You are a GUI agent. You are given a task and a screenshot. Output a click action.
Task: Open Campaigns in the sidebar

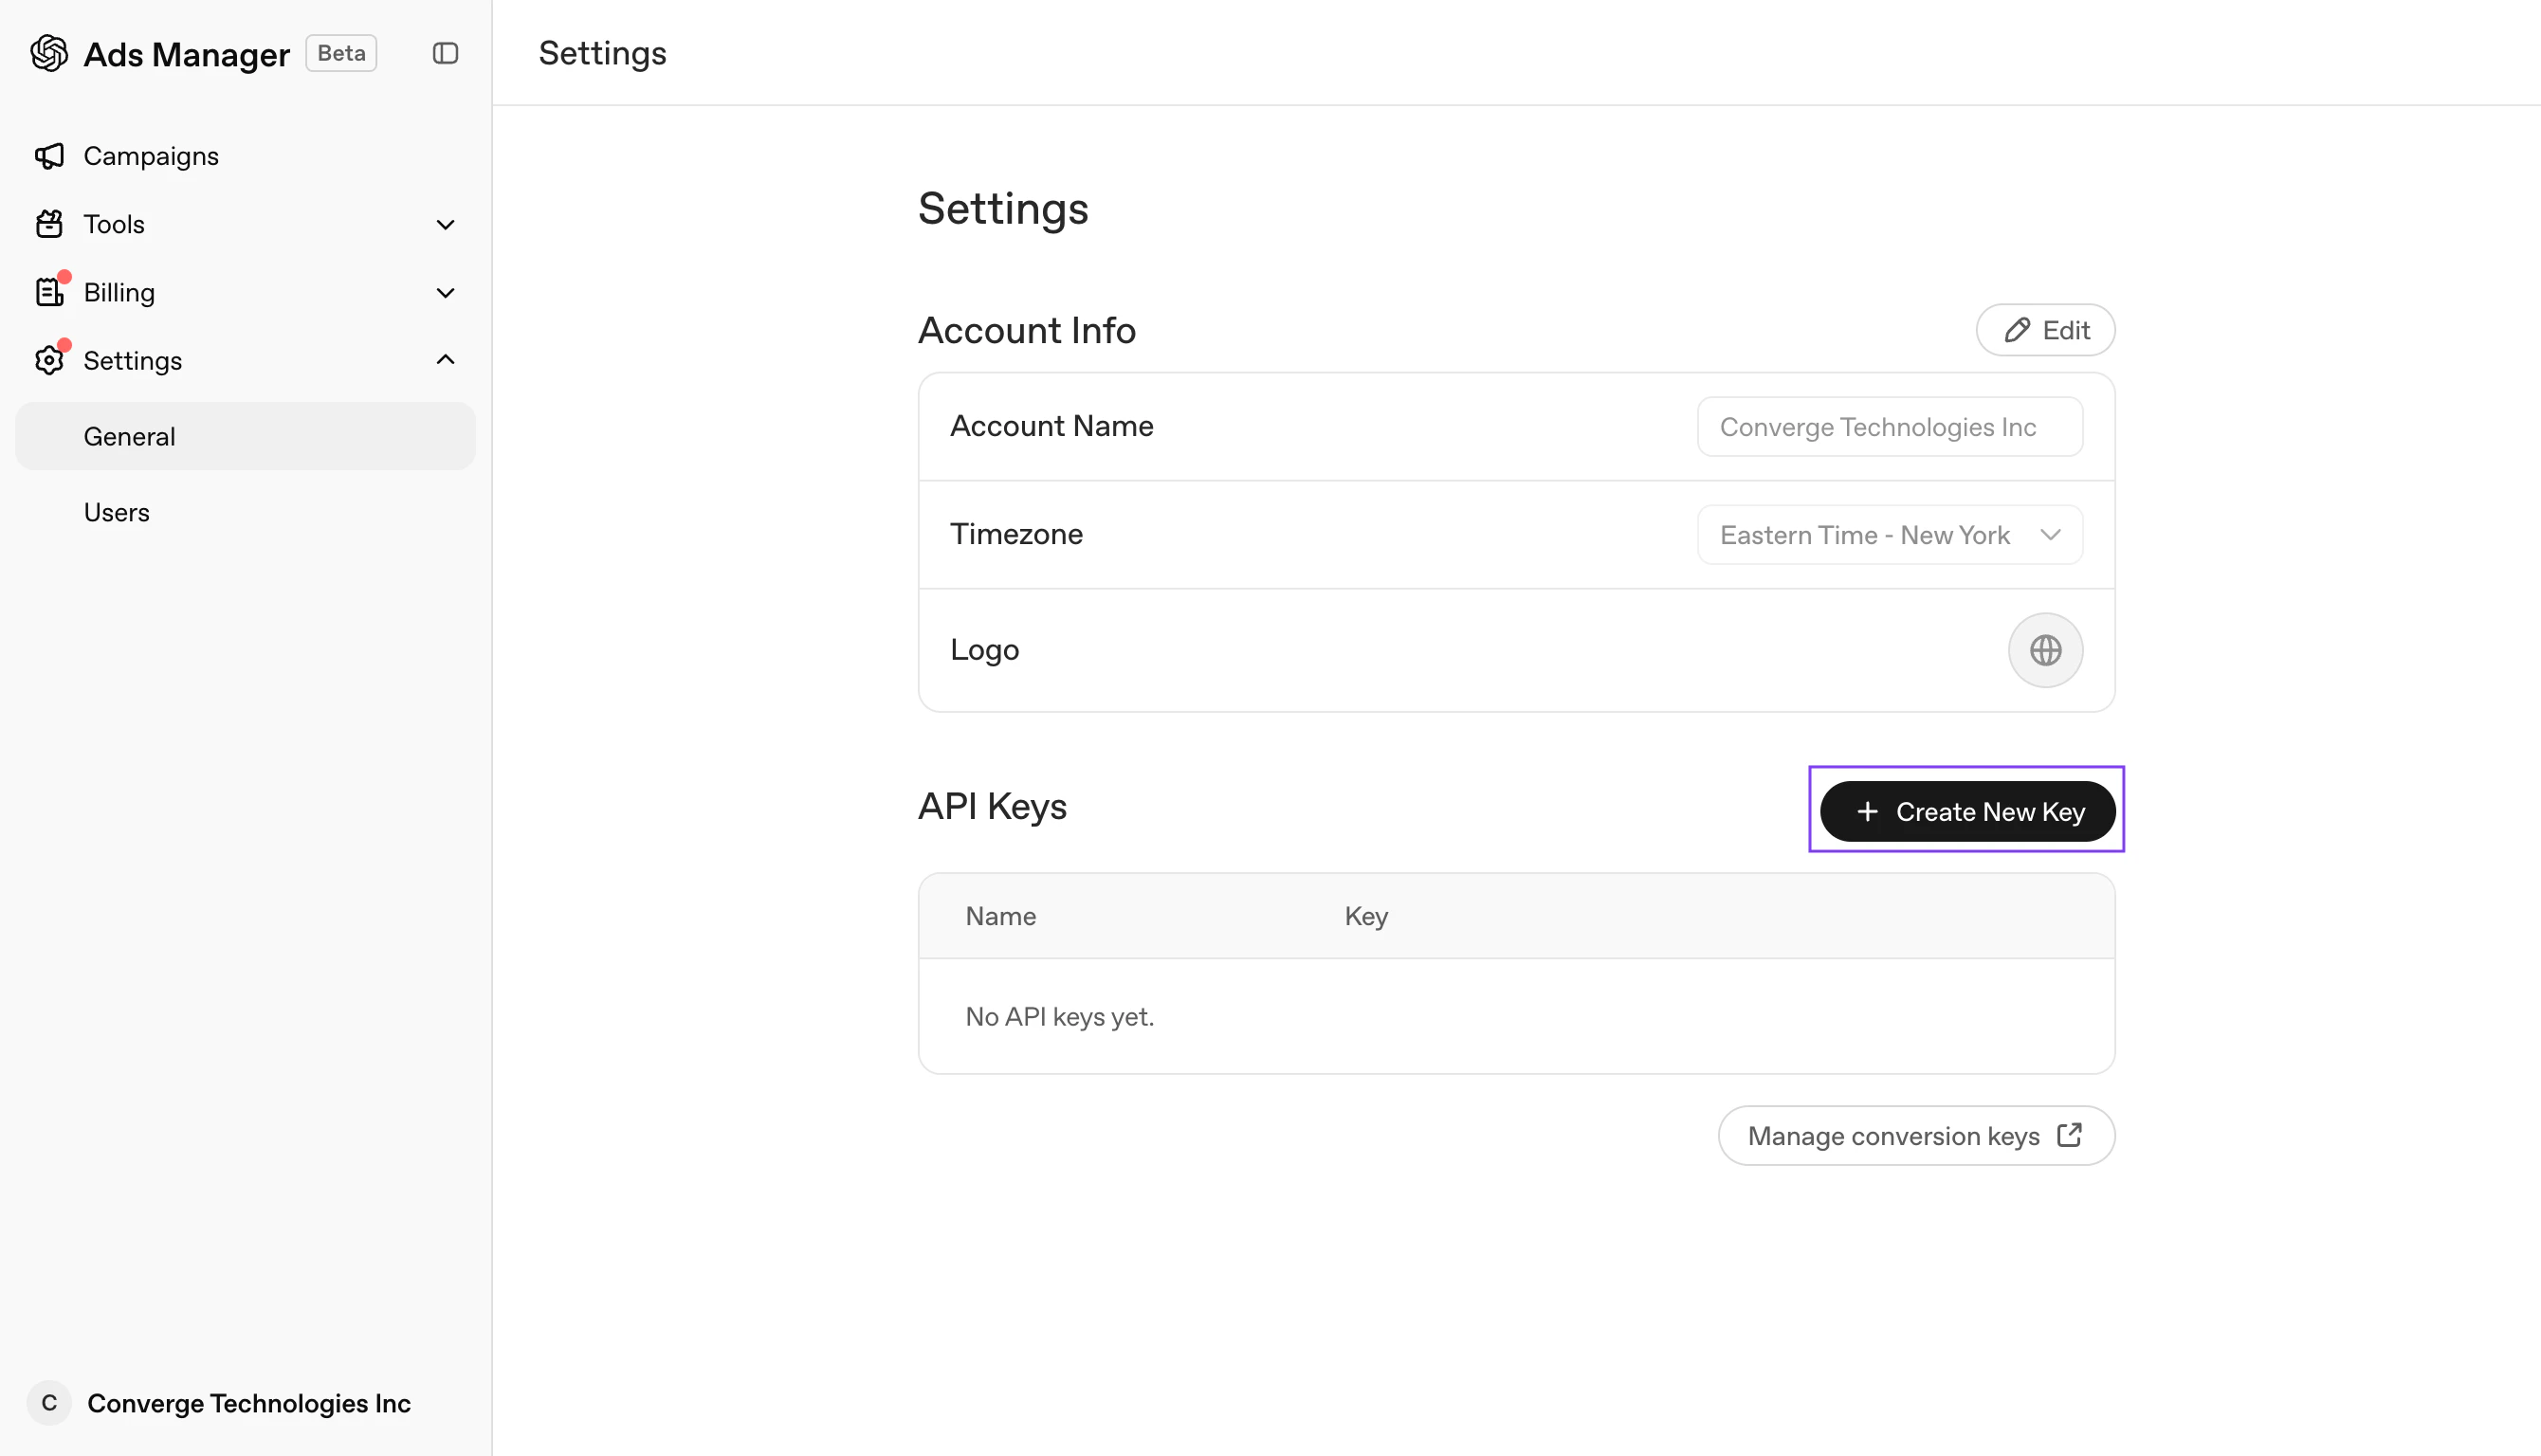click(245, 156)
